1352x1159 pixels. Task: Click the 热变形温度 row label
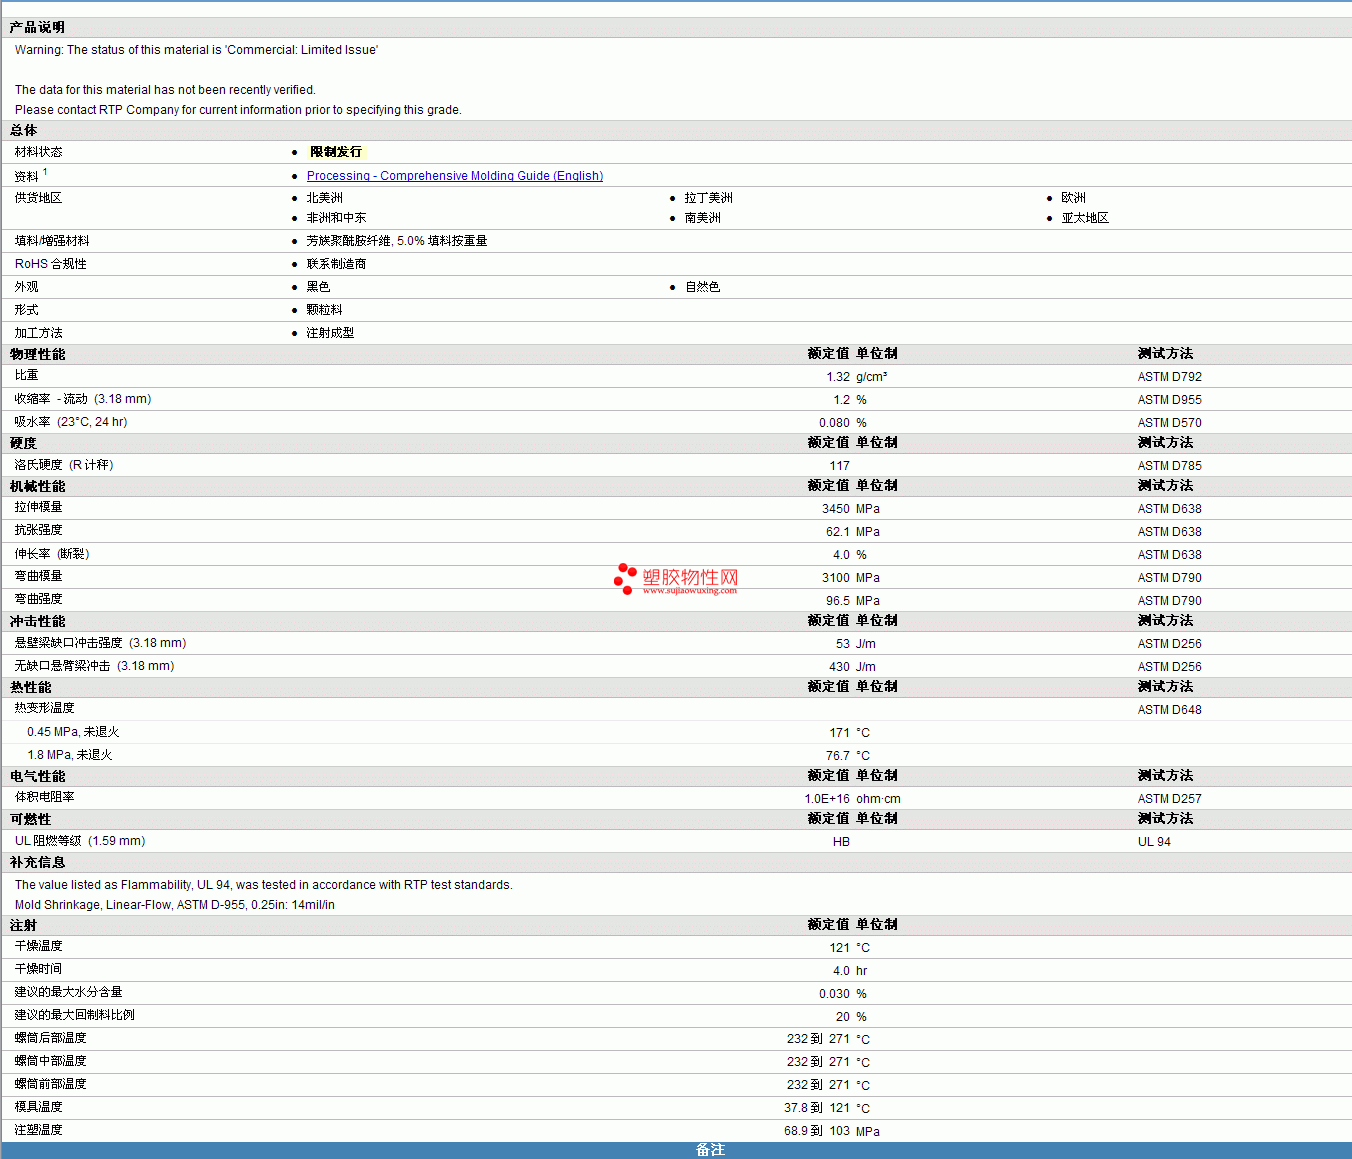pos(44,708)
